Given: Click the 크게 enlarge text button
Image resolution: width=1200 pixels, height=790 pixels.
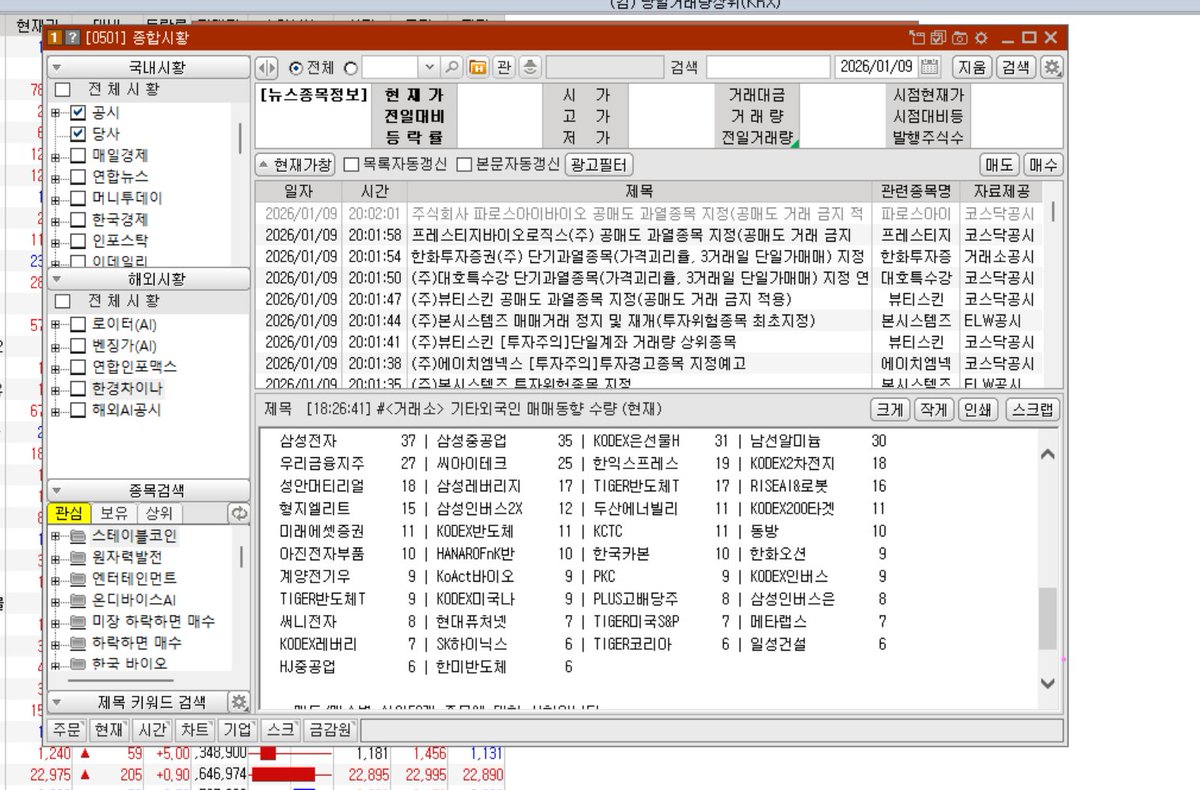Looking at the screenshot, I should pyautogui.click(x=889, y=410).
